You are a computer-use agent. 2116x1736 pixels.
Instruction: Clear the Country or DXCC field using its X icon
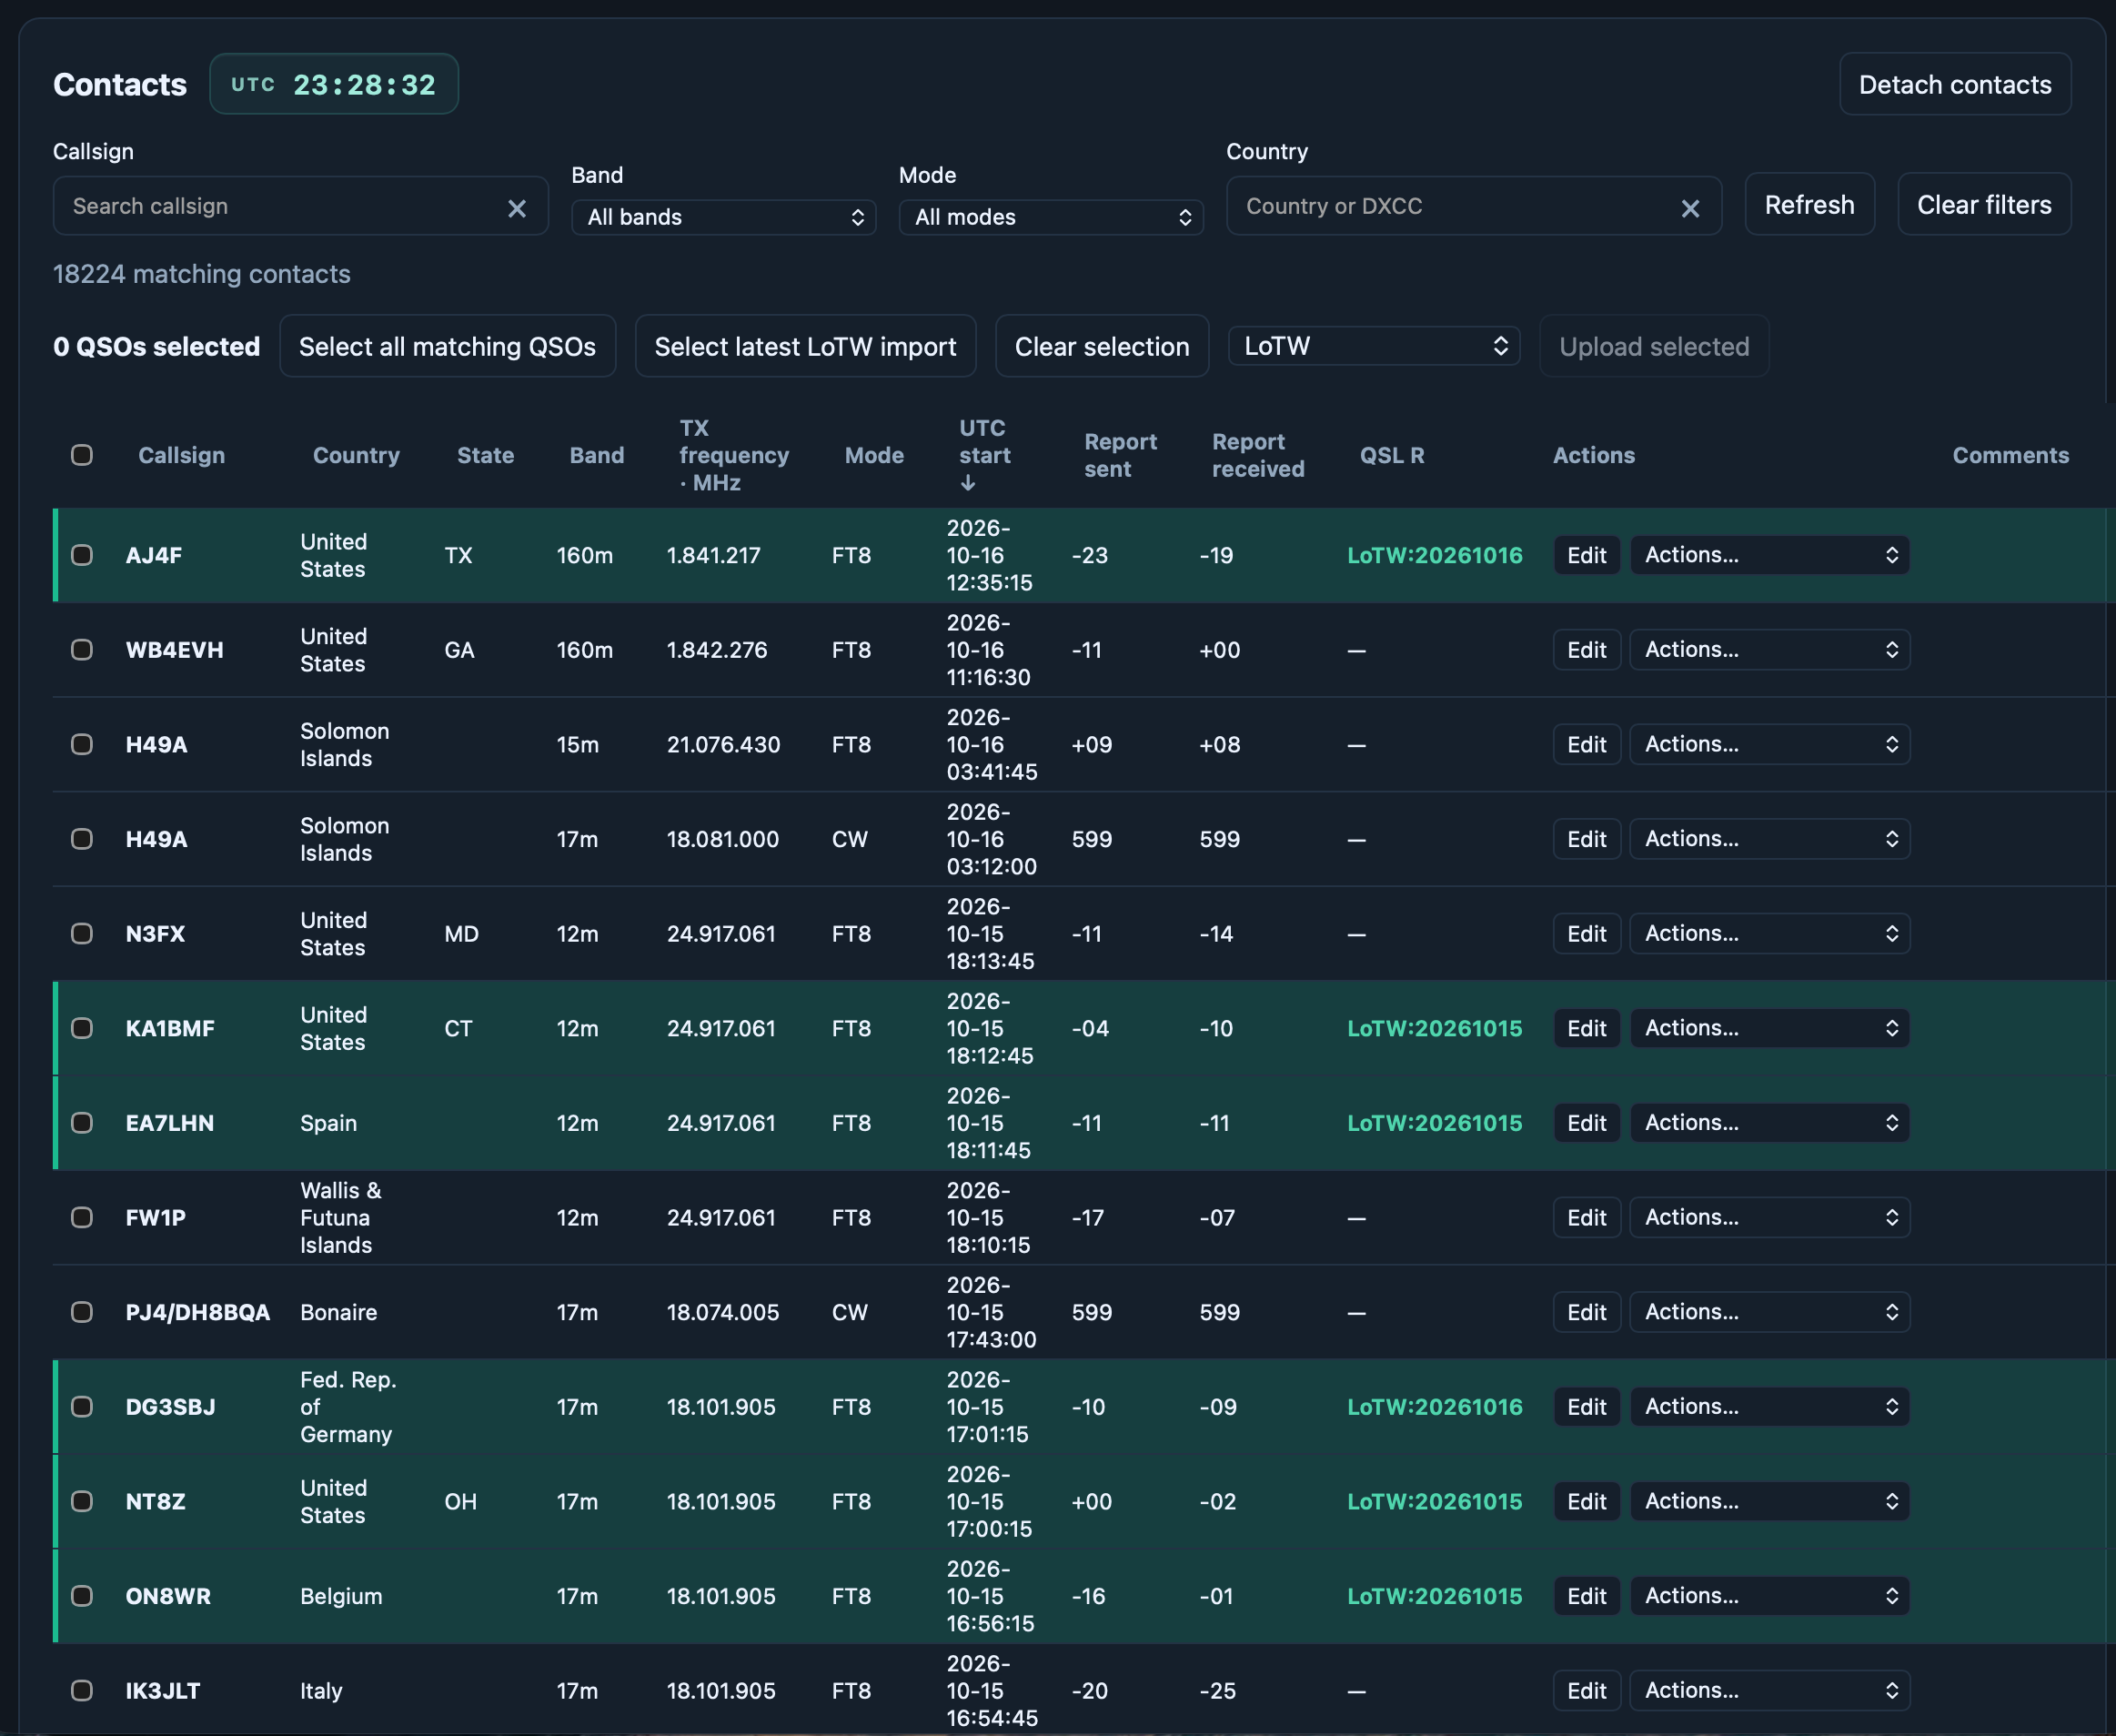coord(1690,208)
